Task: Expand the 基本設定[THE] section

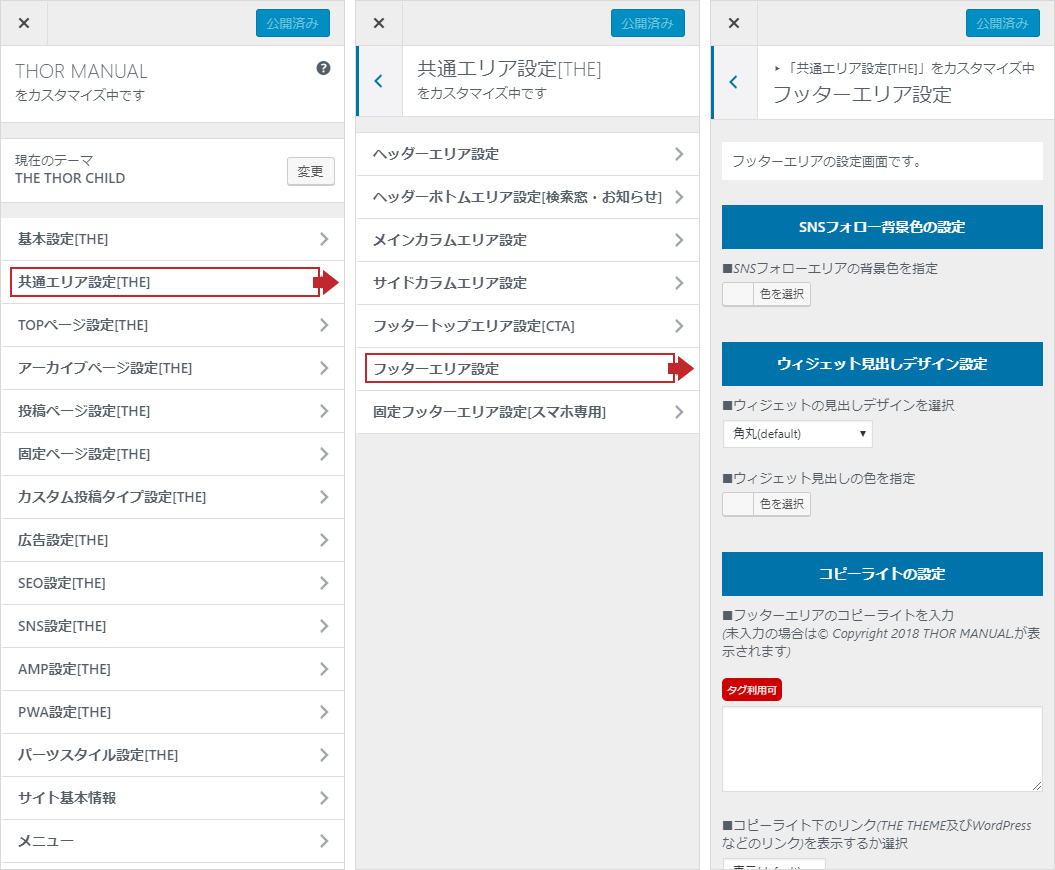Action: pyautogui.click(x=172, y=239)
